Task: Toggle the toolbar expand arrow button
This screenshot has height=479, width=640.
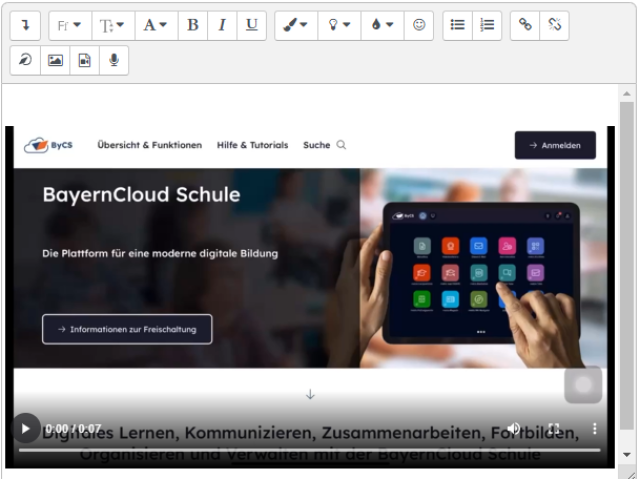Action: click(x=25, y=26)
